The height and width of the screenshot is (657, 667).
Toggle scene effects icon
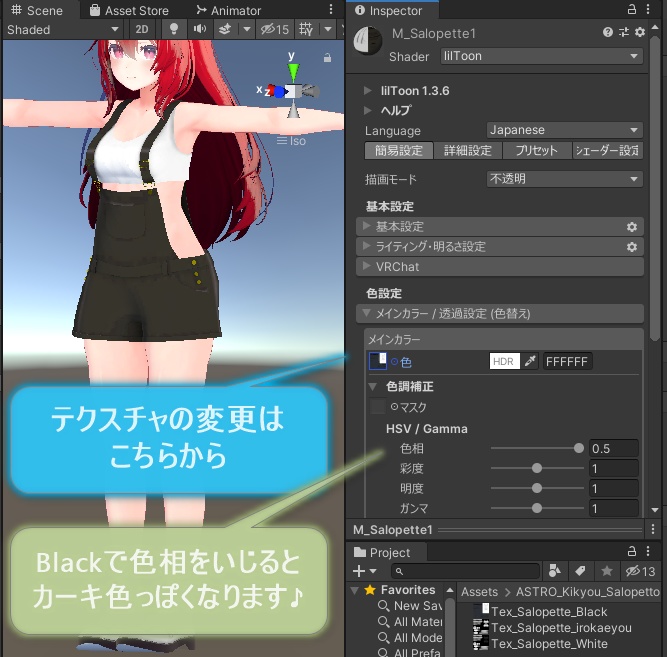tap(225, 29)
